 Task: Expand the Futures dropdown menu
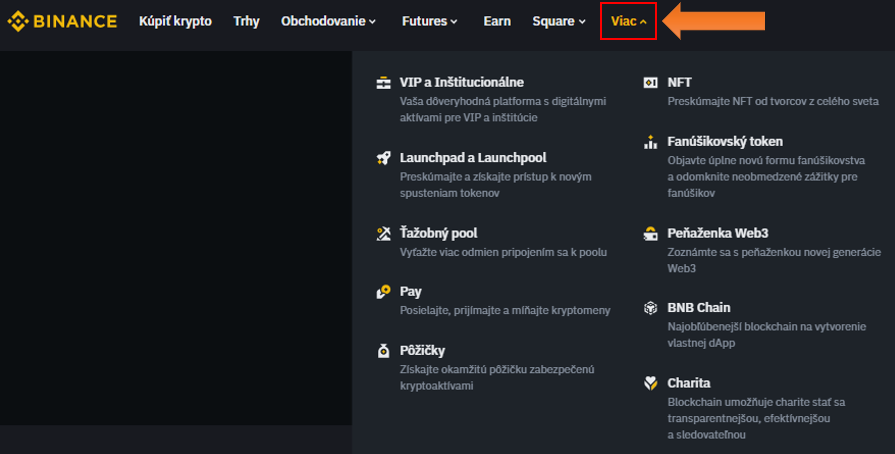429,21
